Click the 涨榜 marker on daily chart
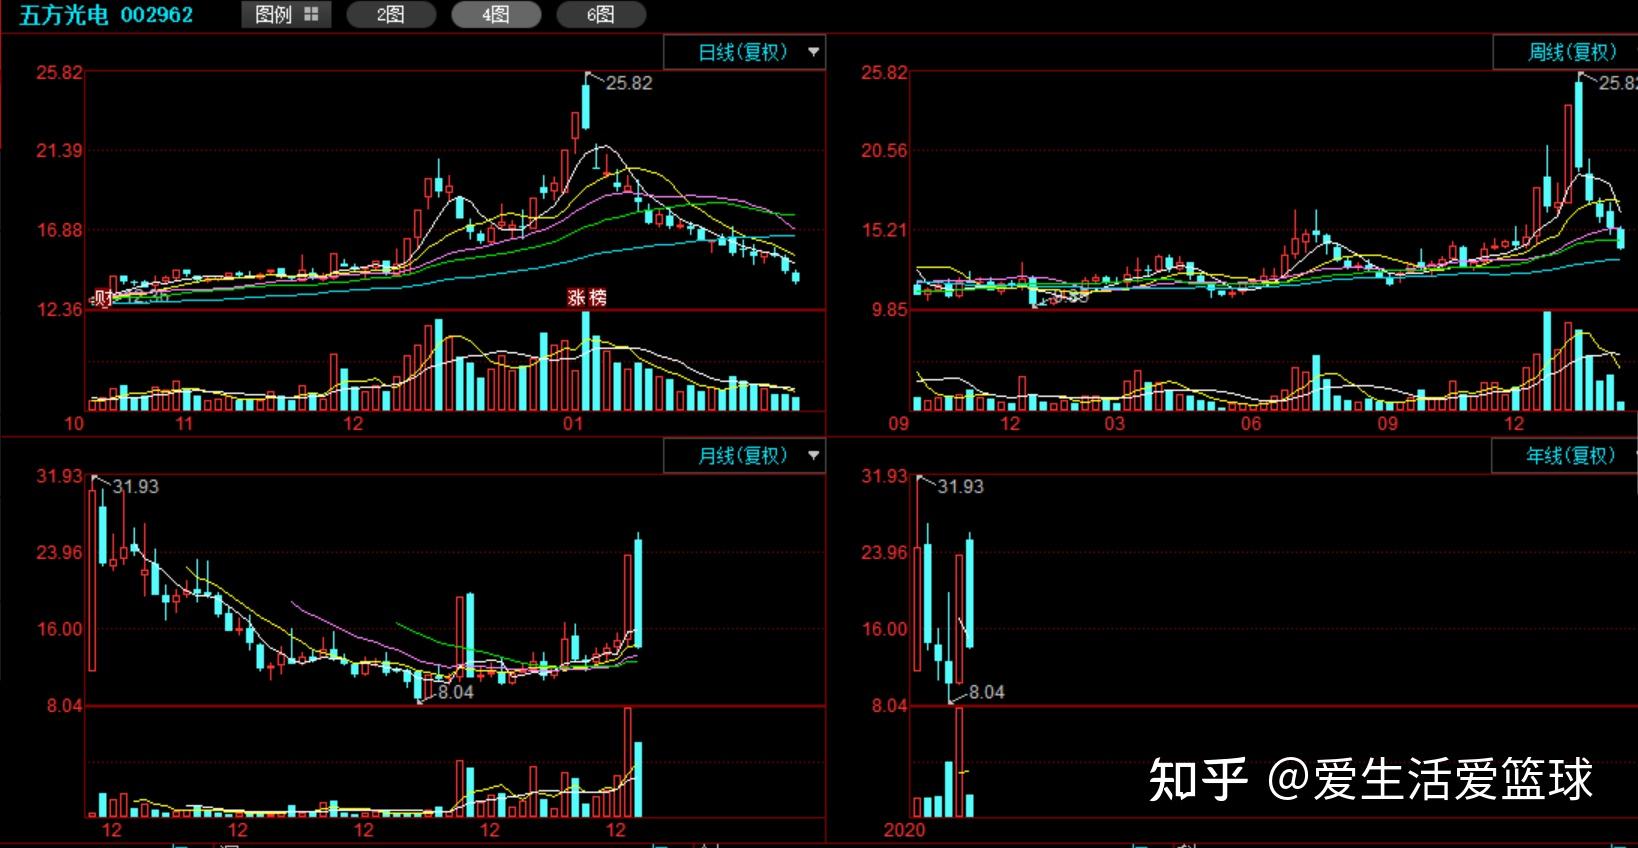 [587, 297]
